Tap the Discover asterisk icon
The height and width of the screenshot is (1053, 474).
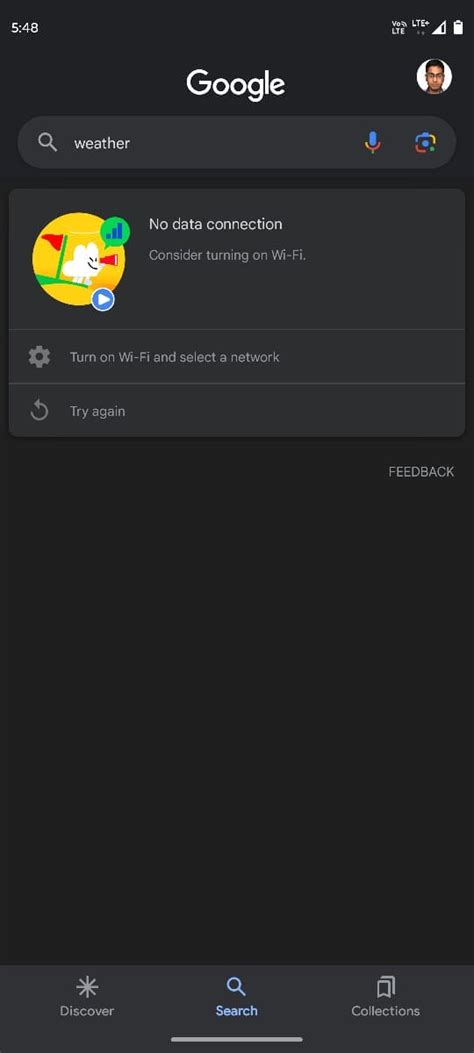pyautogui.click(x=87, y=987)
